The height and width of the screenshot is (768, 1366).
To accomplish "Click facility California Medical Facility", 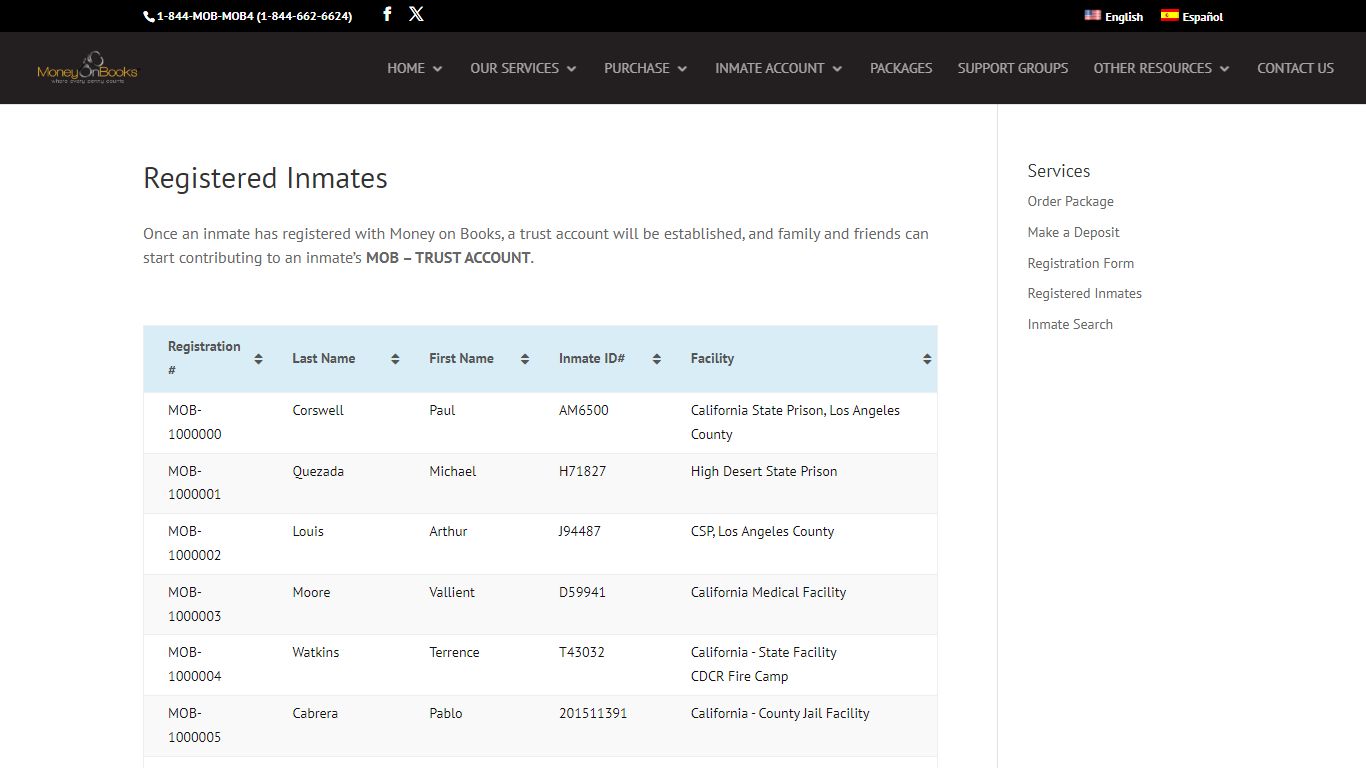I will tap(768, 592).
